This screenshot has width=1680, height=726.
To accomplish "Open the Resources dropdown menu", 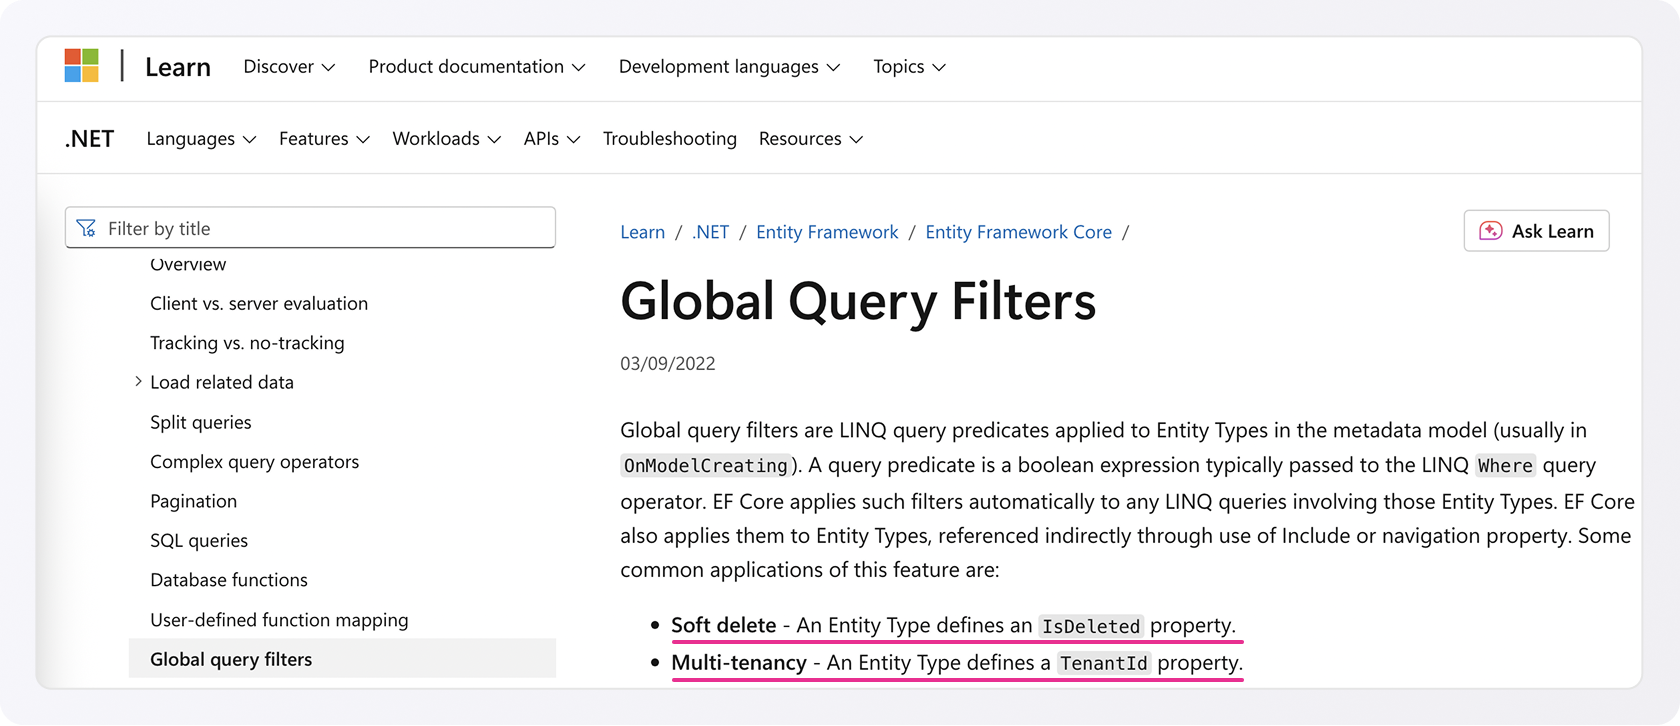I will click(810, 139).
